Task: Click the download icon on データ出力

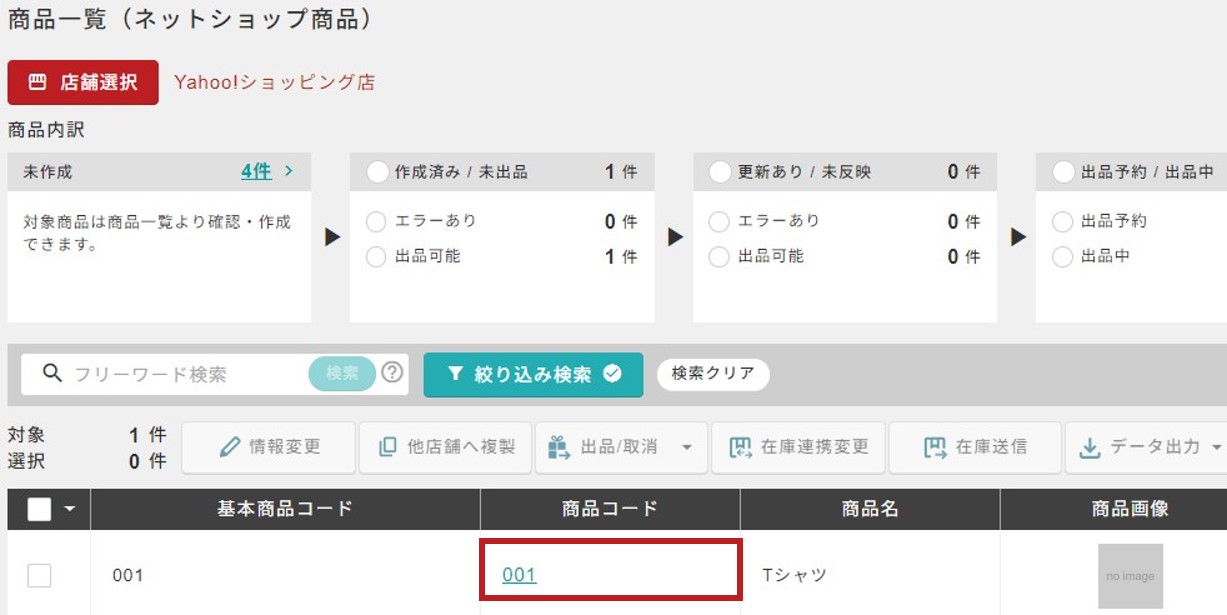Action: pos(1090,448)
